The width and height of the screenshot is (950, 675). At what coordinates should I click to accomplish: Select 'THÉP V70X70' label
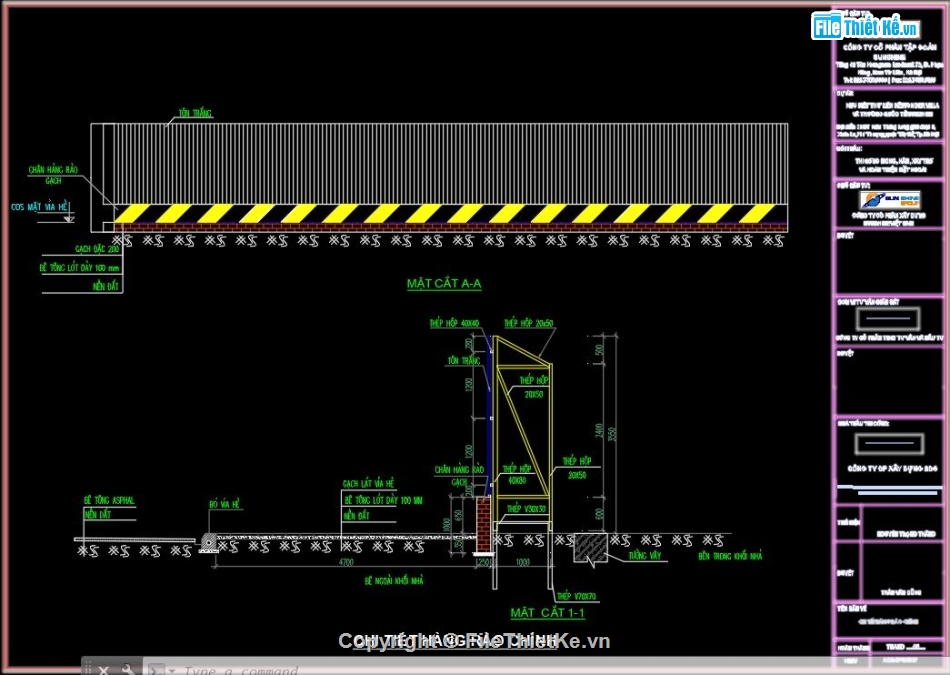click(x=576, y=596)
